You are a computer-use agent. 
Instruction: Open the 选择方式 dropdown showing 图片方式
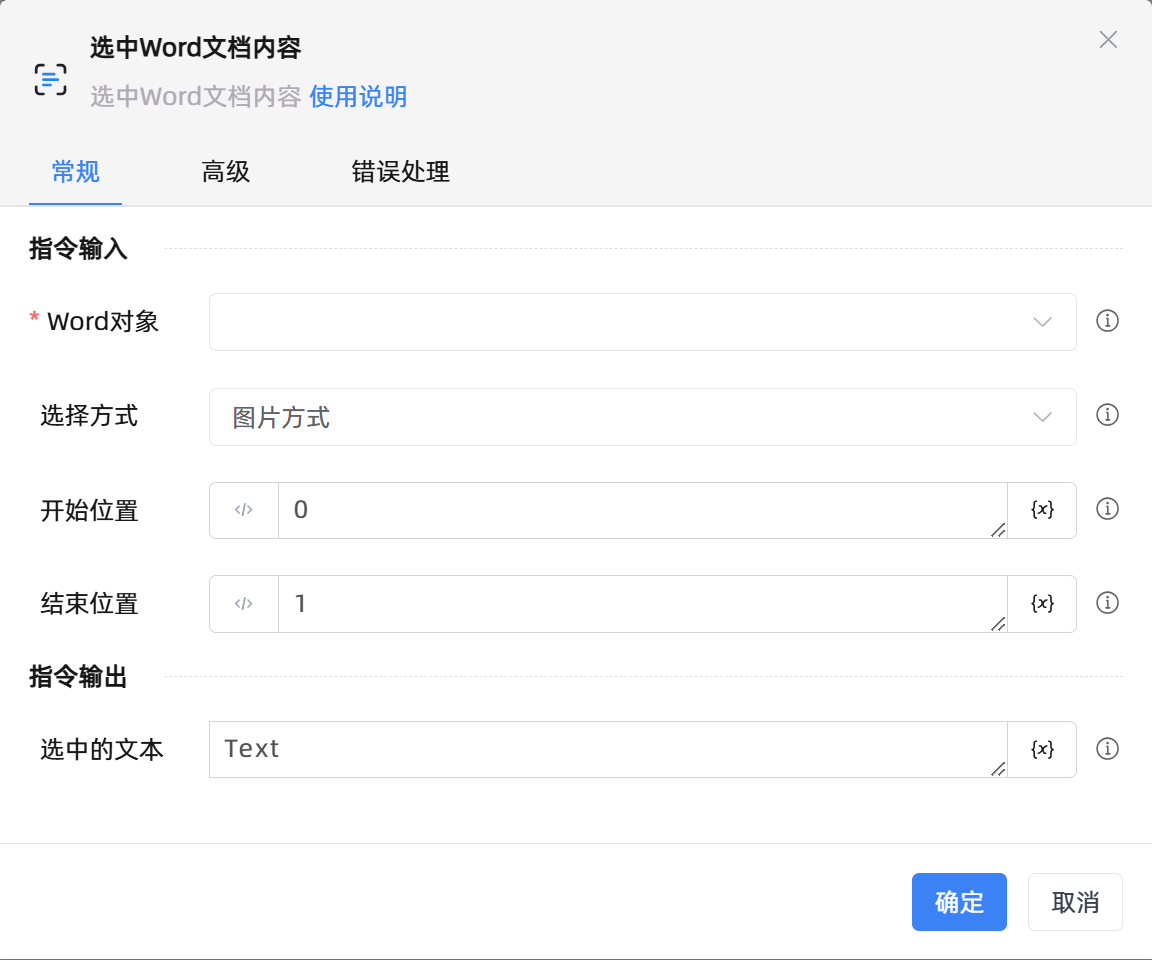pos(643,416)
